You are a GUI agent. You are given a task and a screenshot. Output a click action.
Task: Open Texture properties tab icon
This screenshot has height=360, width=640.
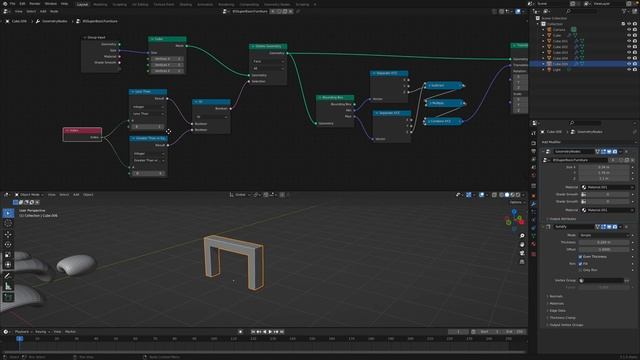[x=533, y=254]
